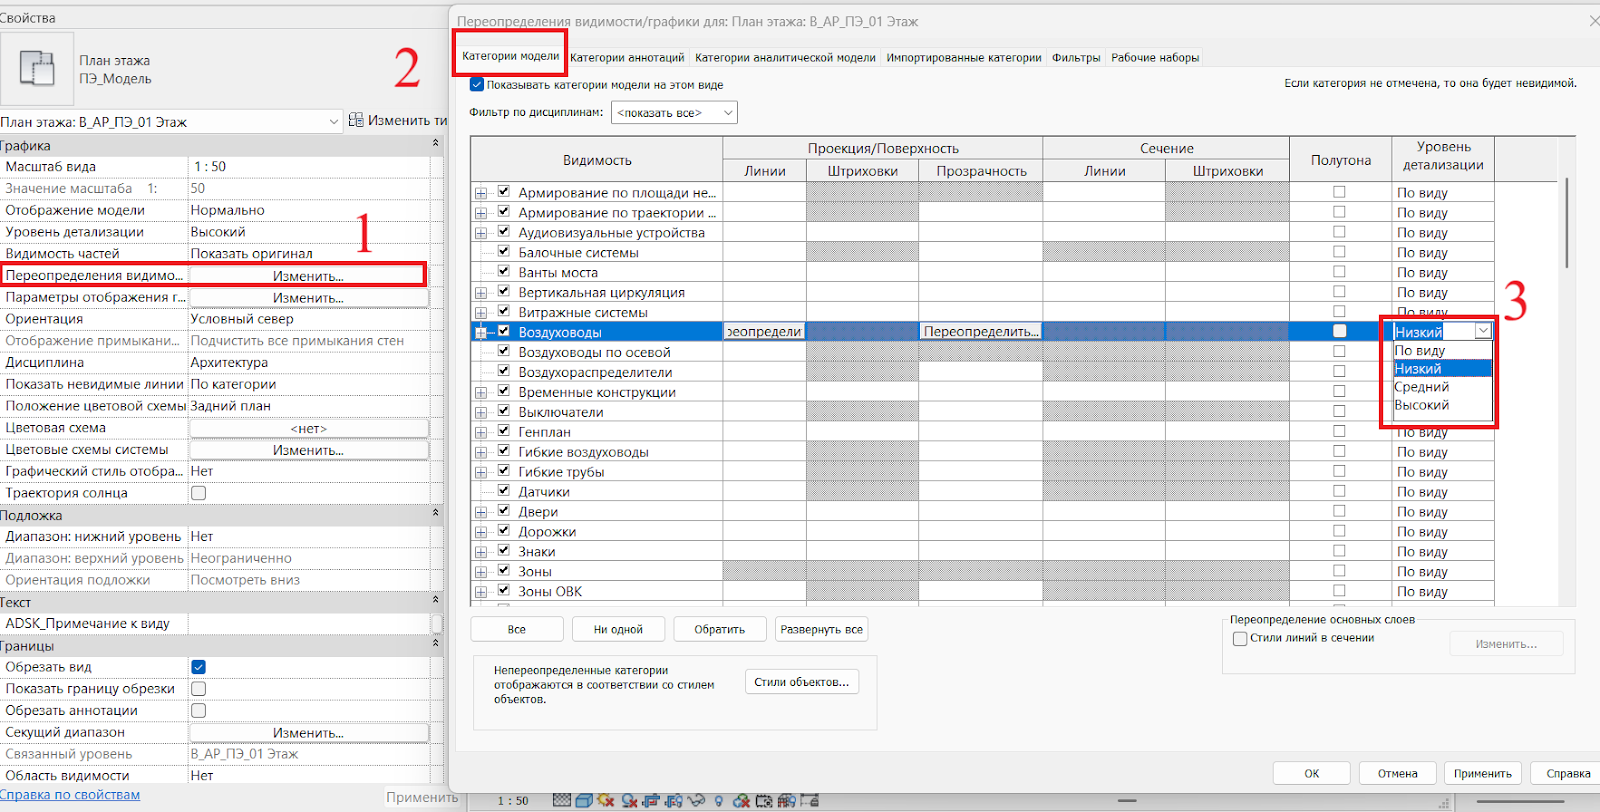Click the 'ADSK_Примечание к виду' value field
The image size is (1600, 812).
click(309, 624)
